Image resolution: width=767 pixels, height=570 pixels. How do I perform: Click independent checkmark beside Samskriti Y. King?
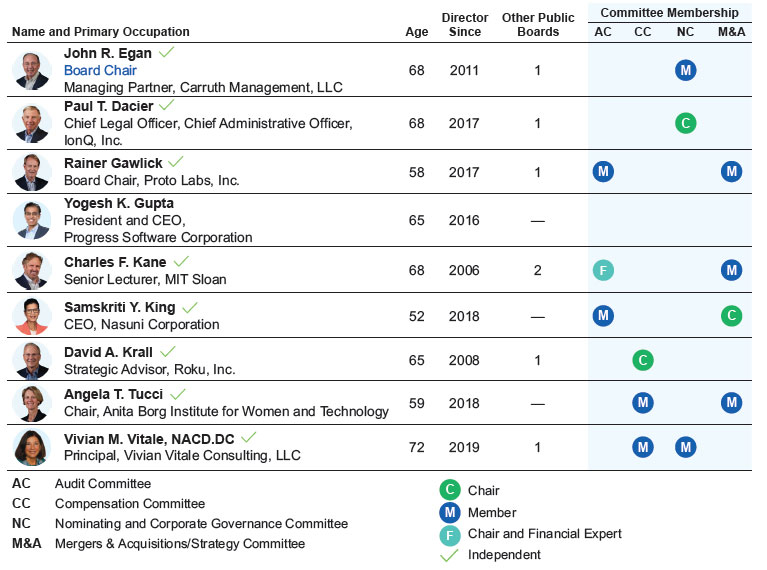pos(190,307)
